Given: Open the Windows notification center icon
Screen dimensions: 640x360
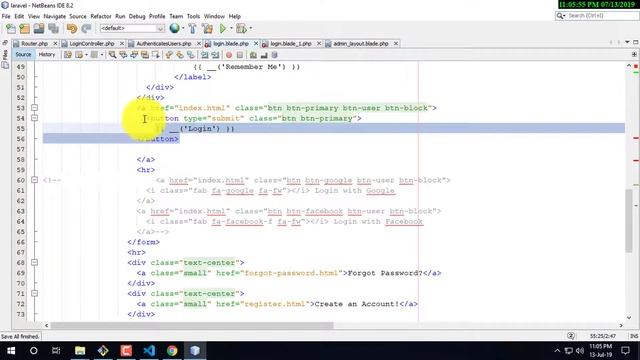Looking at the screenshot, I should (625, 351).
